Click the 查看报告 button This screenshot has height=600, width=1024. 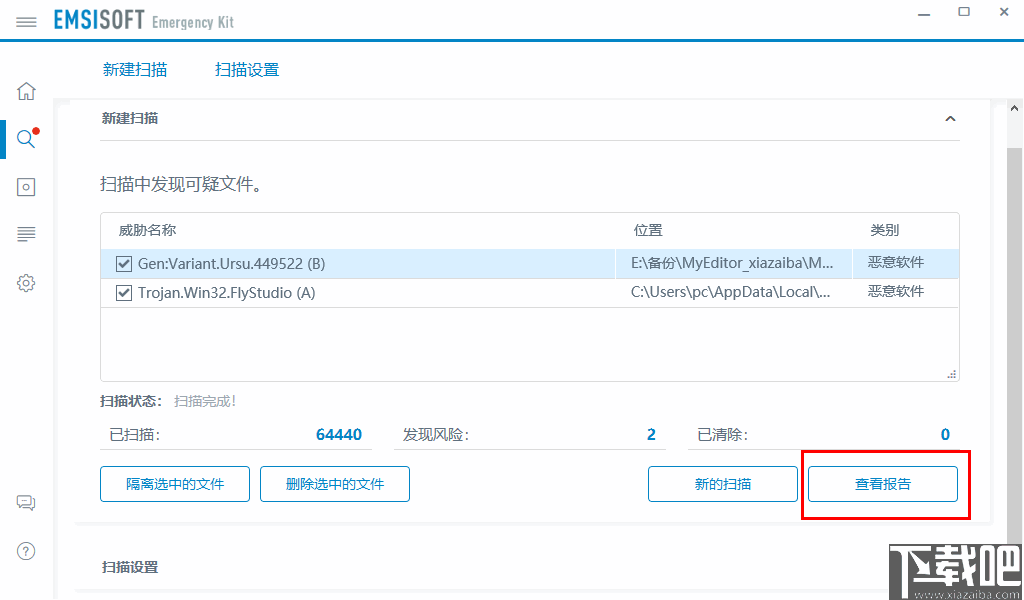point(883,484)
